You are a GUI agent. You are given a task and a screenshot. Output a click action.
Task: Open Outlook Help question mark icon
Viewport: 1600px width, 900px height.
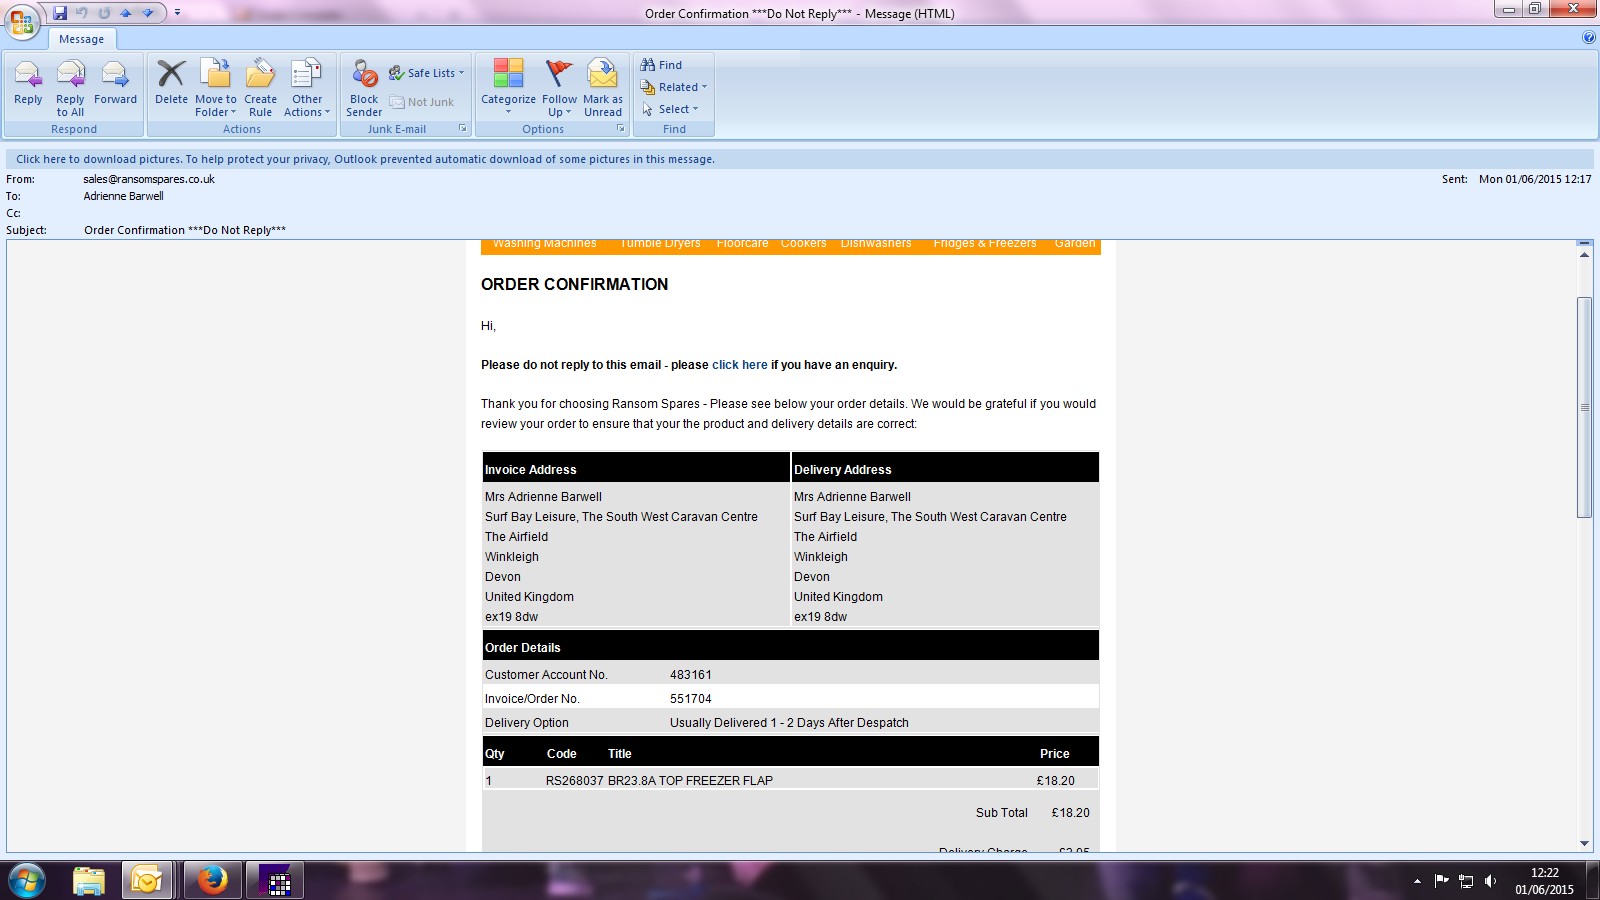pos(1589,38)
